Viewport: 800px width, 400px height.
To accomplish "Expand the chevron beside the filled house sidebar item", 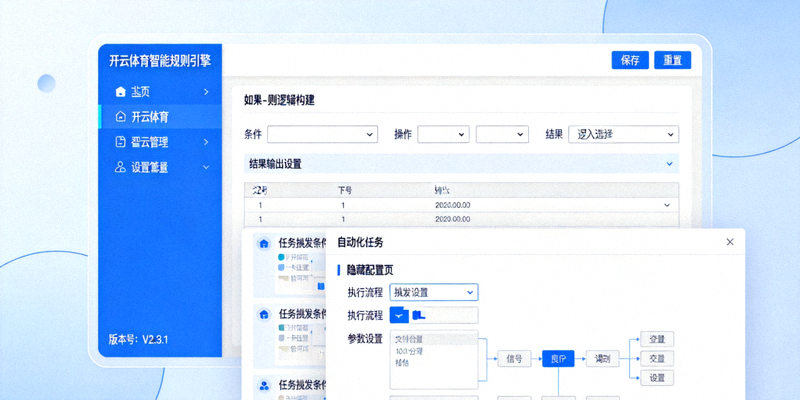I will (206, 92).
